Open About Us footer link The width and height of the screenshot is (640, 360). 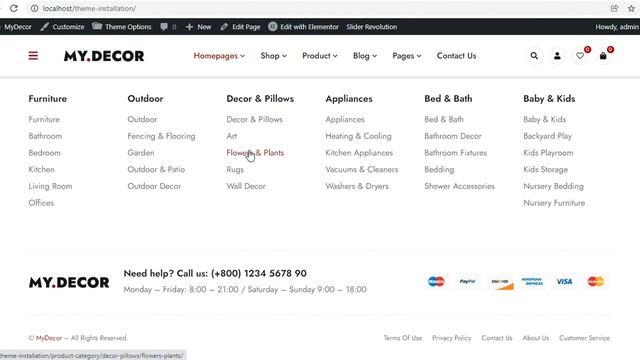coord(536,338)
